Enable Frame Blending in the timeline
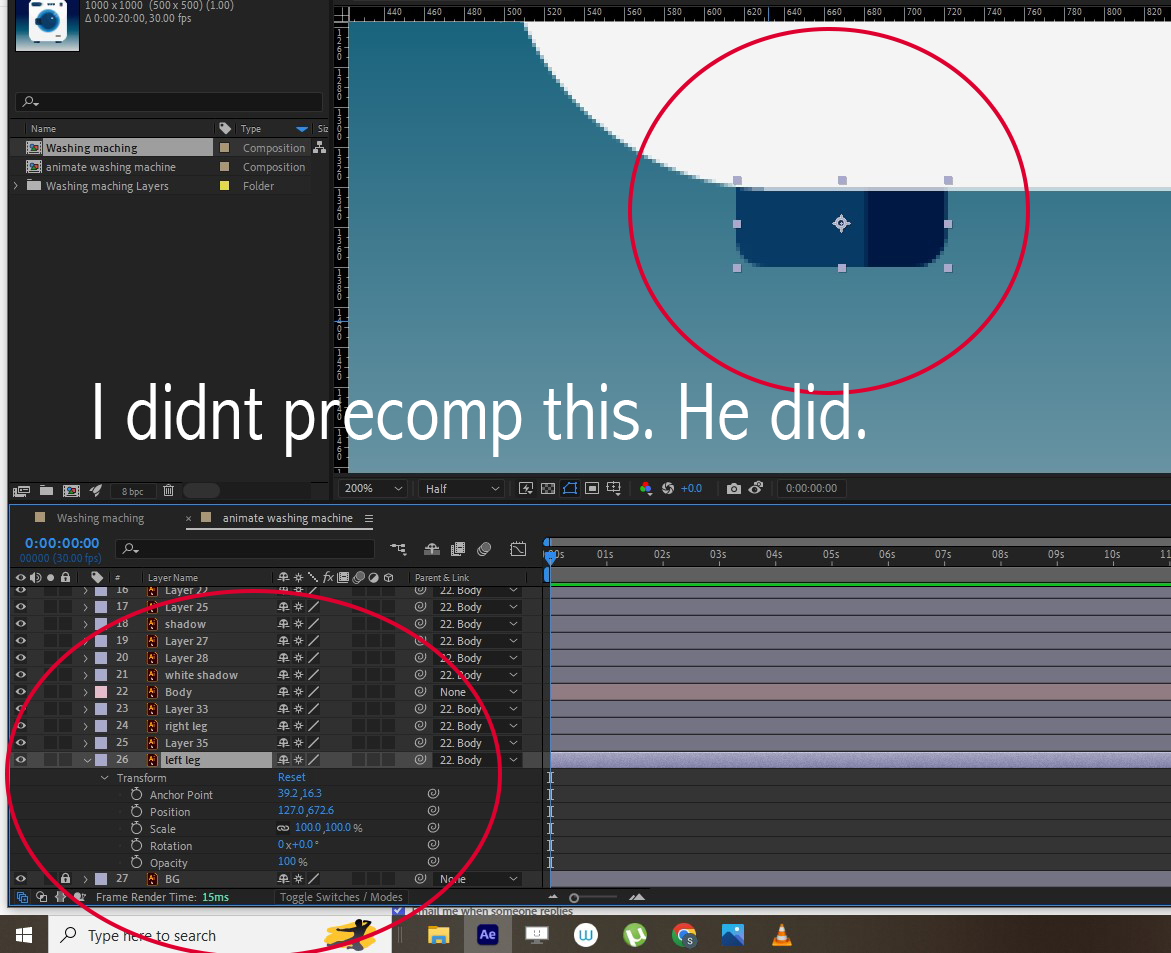The image size is (1171, 953). coord(458,549)
